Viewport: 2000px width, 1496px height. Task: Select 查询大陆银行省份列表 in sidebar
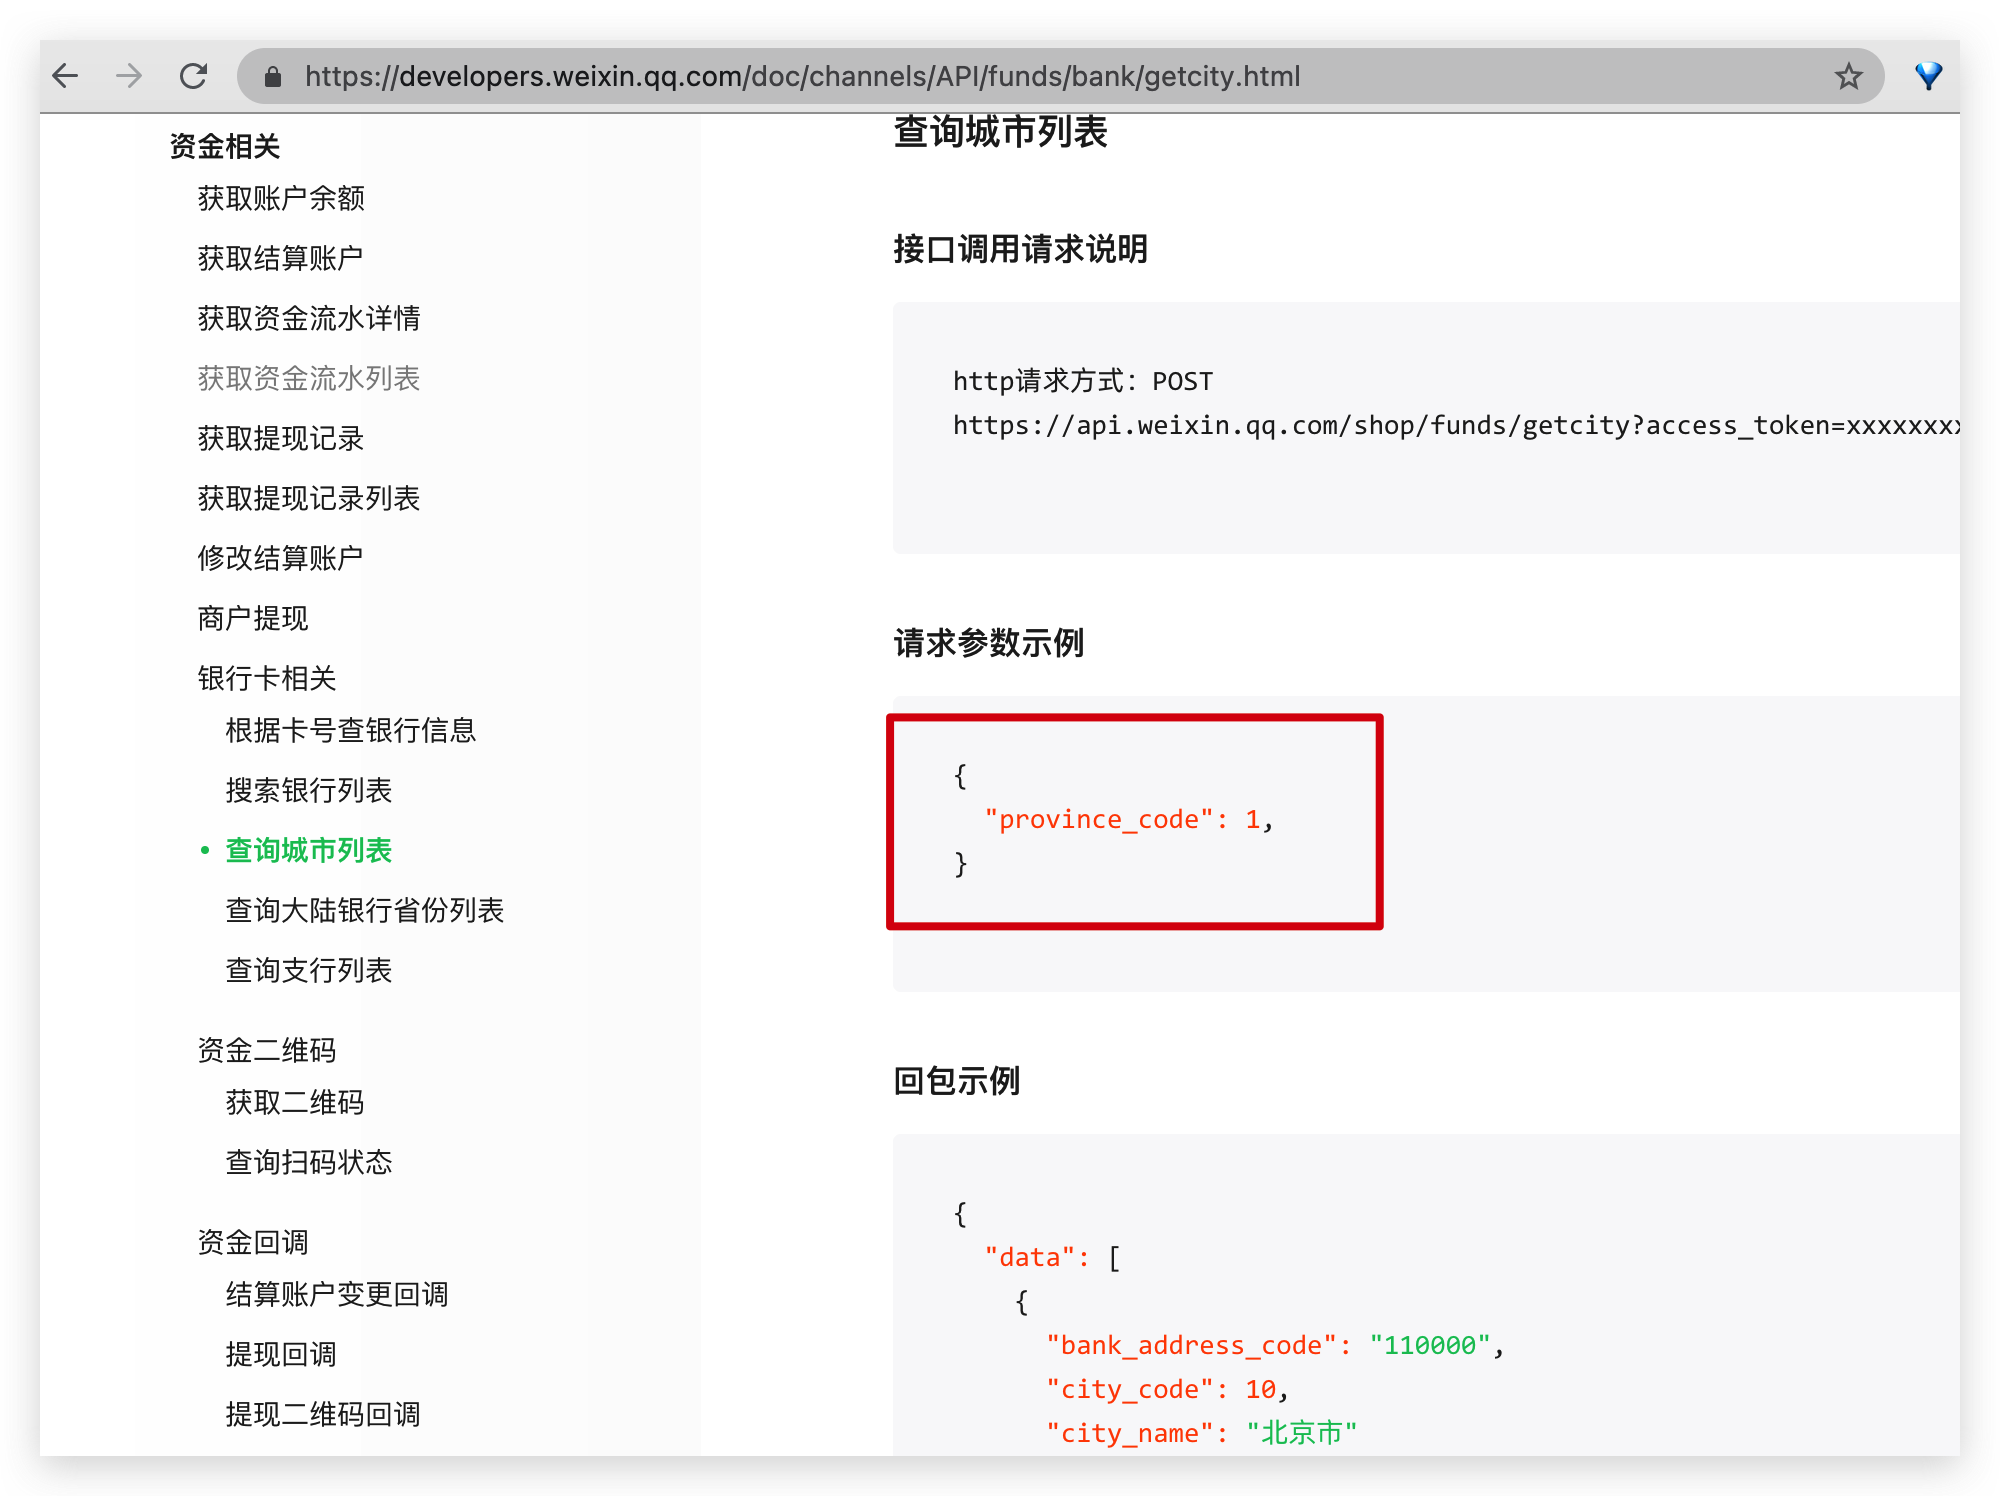point(365,910)
